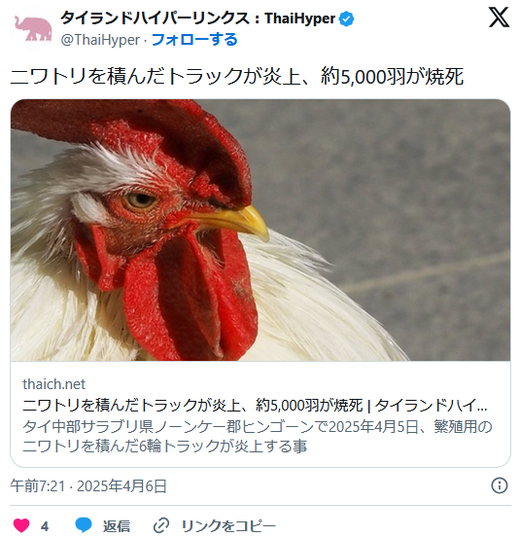The image size is (520, 537).
Task: Click the blue reply speech bubble icon
Action: point(83,525)
